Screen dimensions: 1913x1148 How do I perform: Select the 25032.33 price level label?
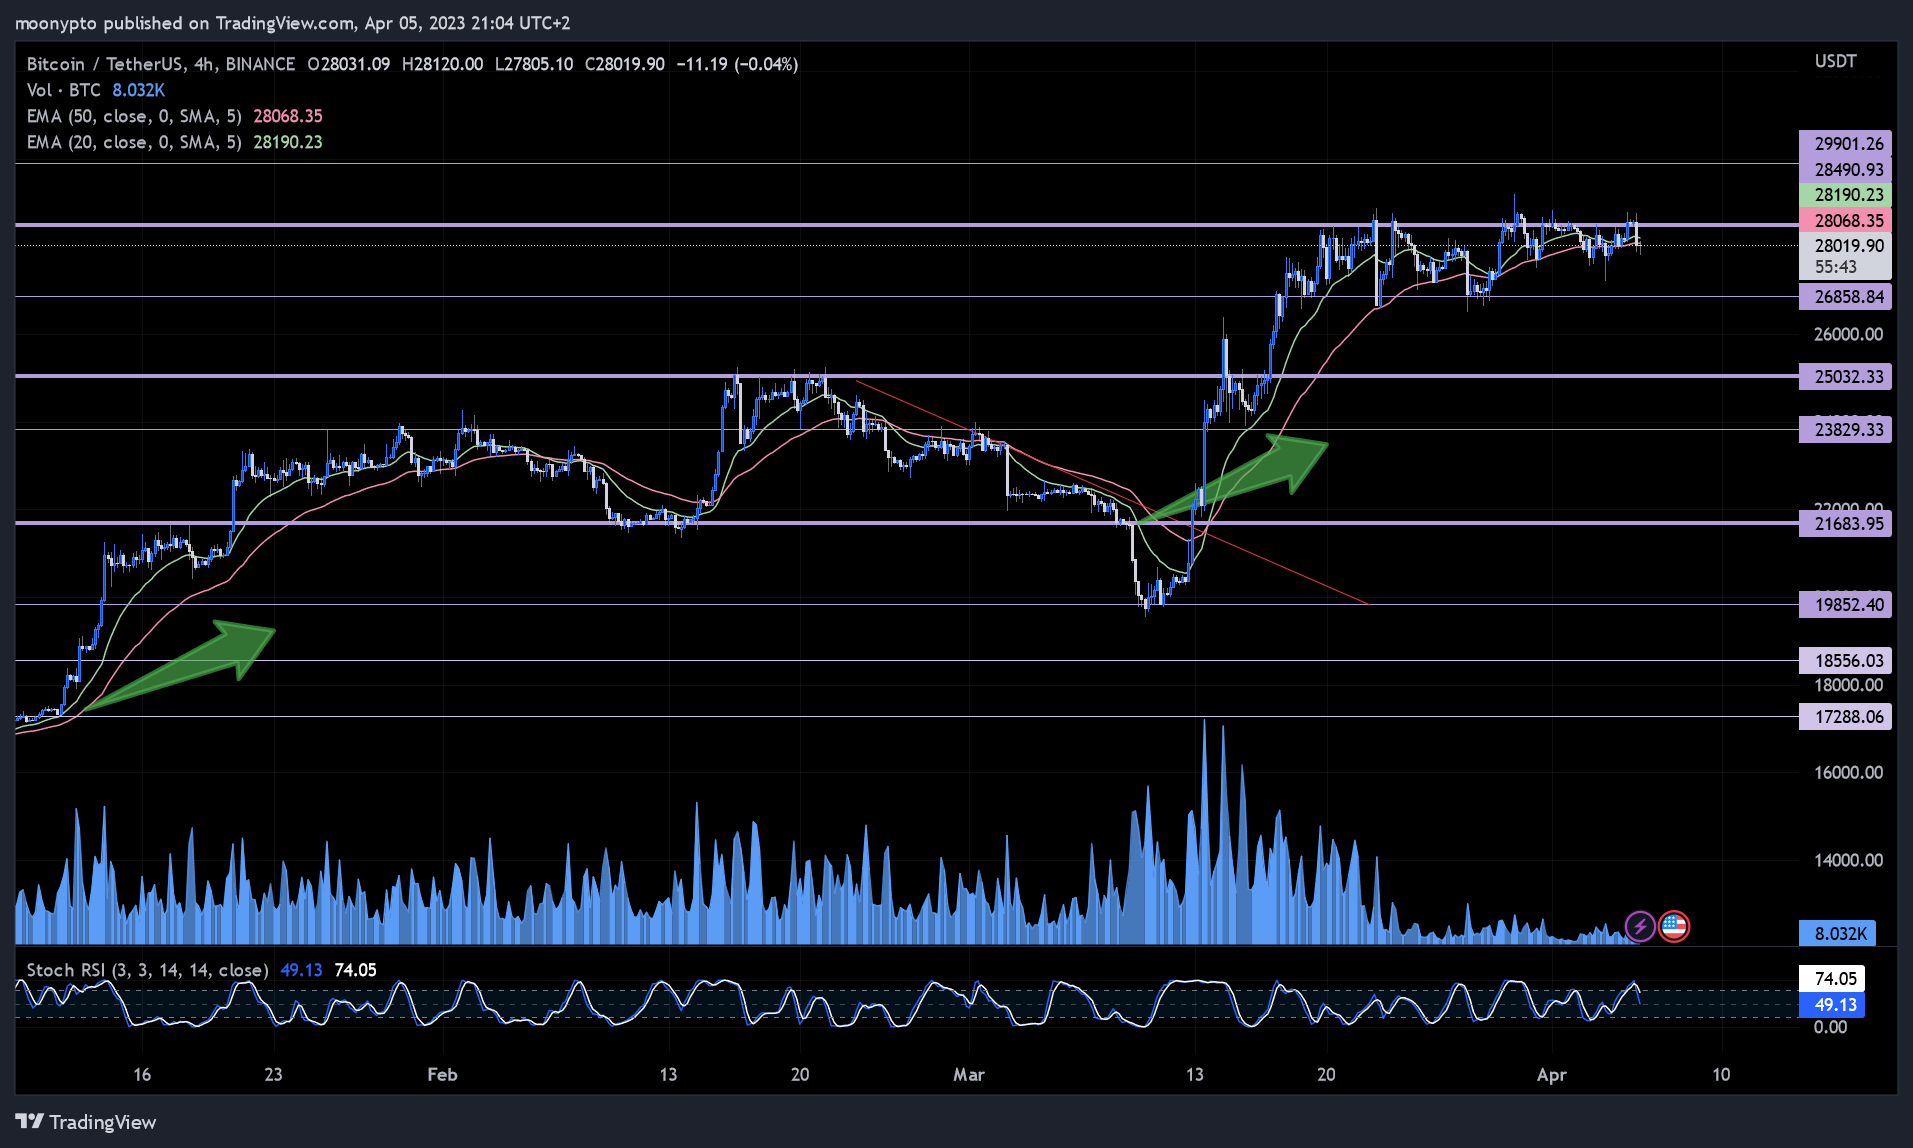(1845, 377)
